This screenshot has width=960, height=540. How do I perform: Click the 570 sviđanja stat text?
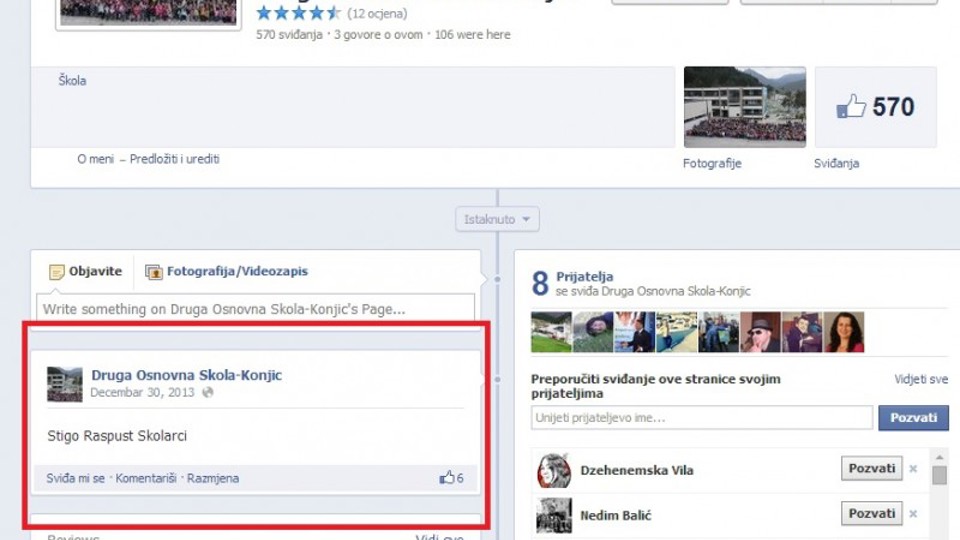pos(289,35)
